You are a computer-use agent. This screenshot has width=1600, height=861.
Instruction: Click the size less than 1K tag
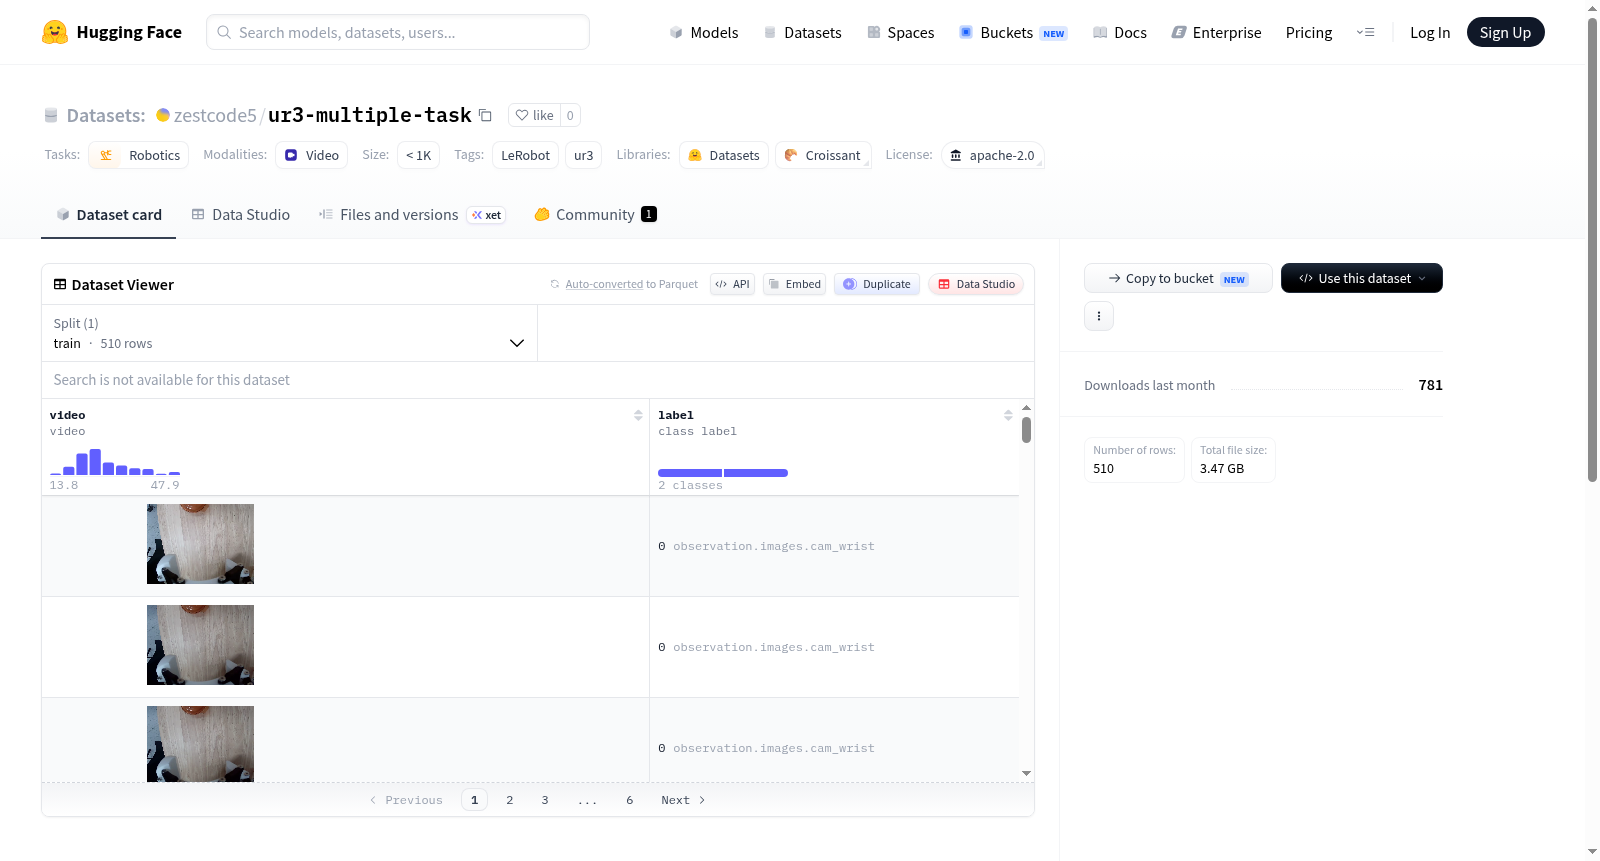[418, 155]
